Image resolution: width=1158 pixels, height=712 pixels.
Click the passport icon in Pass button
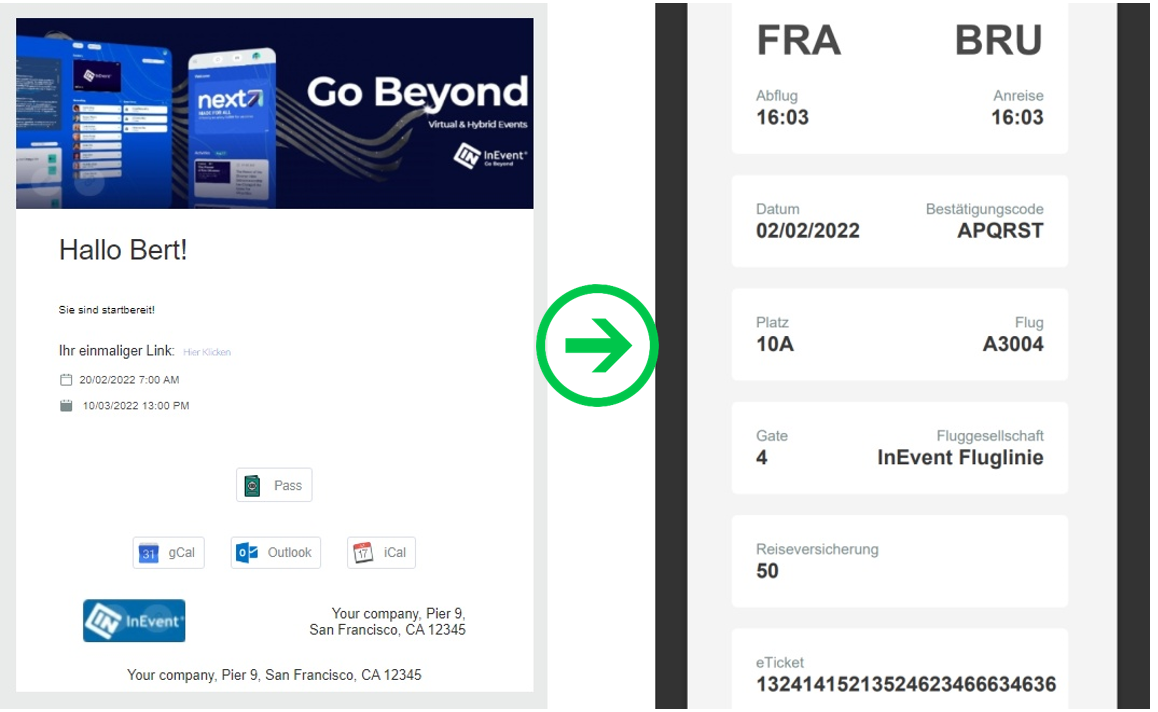pyautogui.click(x=253, y=485)
